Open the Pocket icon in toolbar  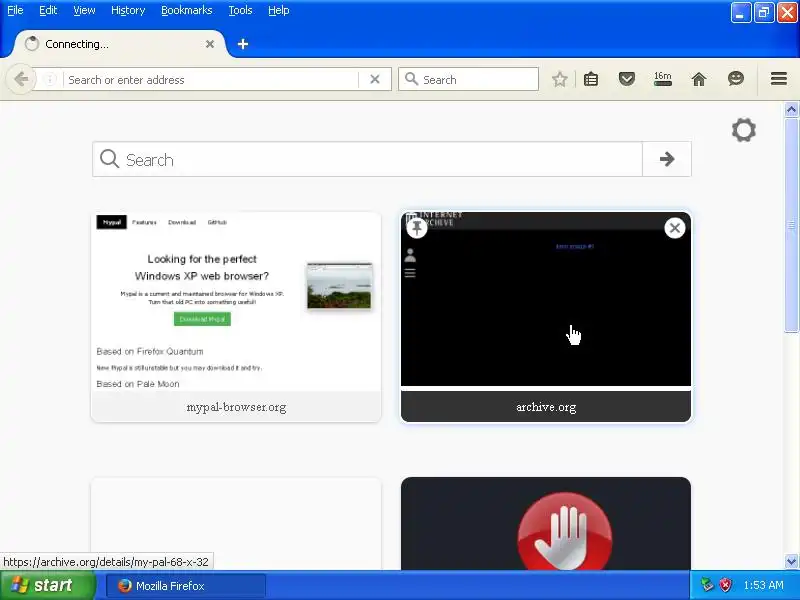tap(627, 79)
